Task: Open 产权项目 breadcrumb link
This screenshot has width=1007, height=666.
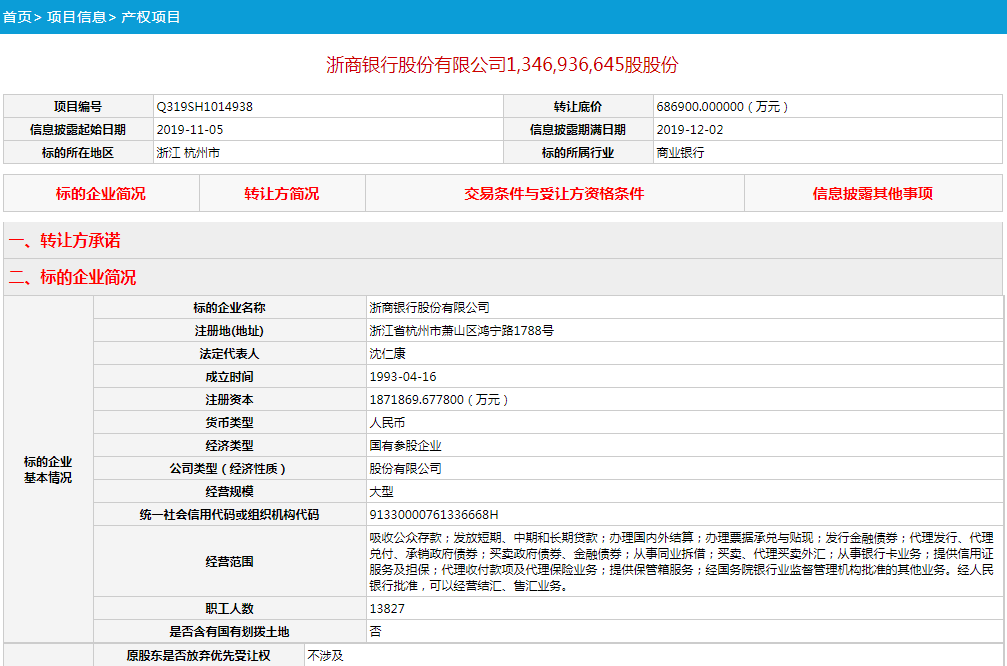Action: pos(151,17)
